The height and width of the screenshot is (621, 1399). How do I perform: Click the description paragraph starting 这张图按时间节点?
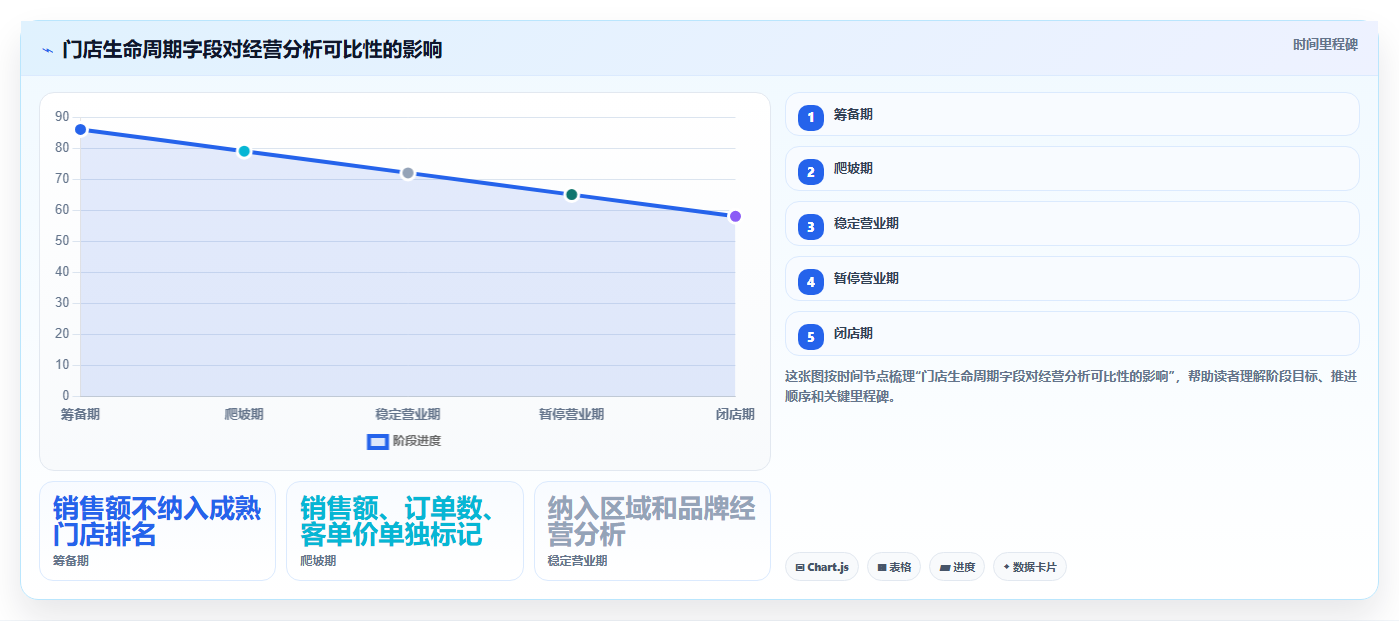pyautogui.click(x=1071, y=386)
